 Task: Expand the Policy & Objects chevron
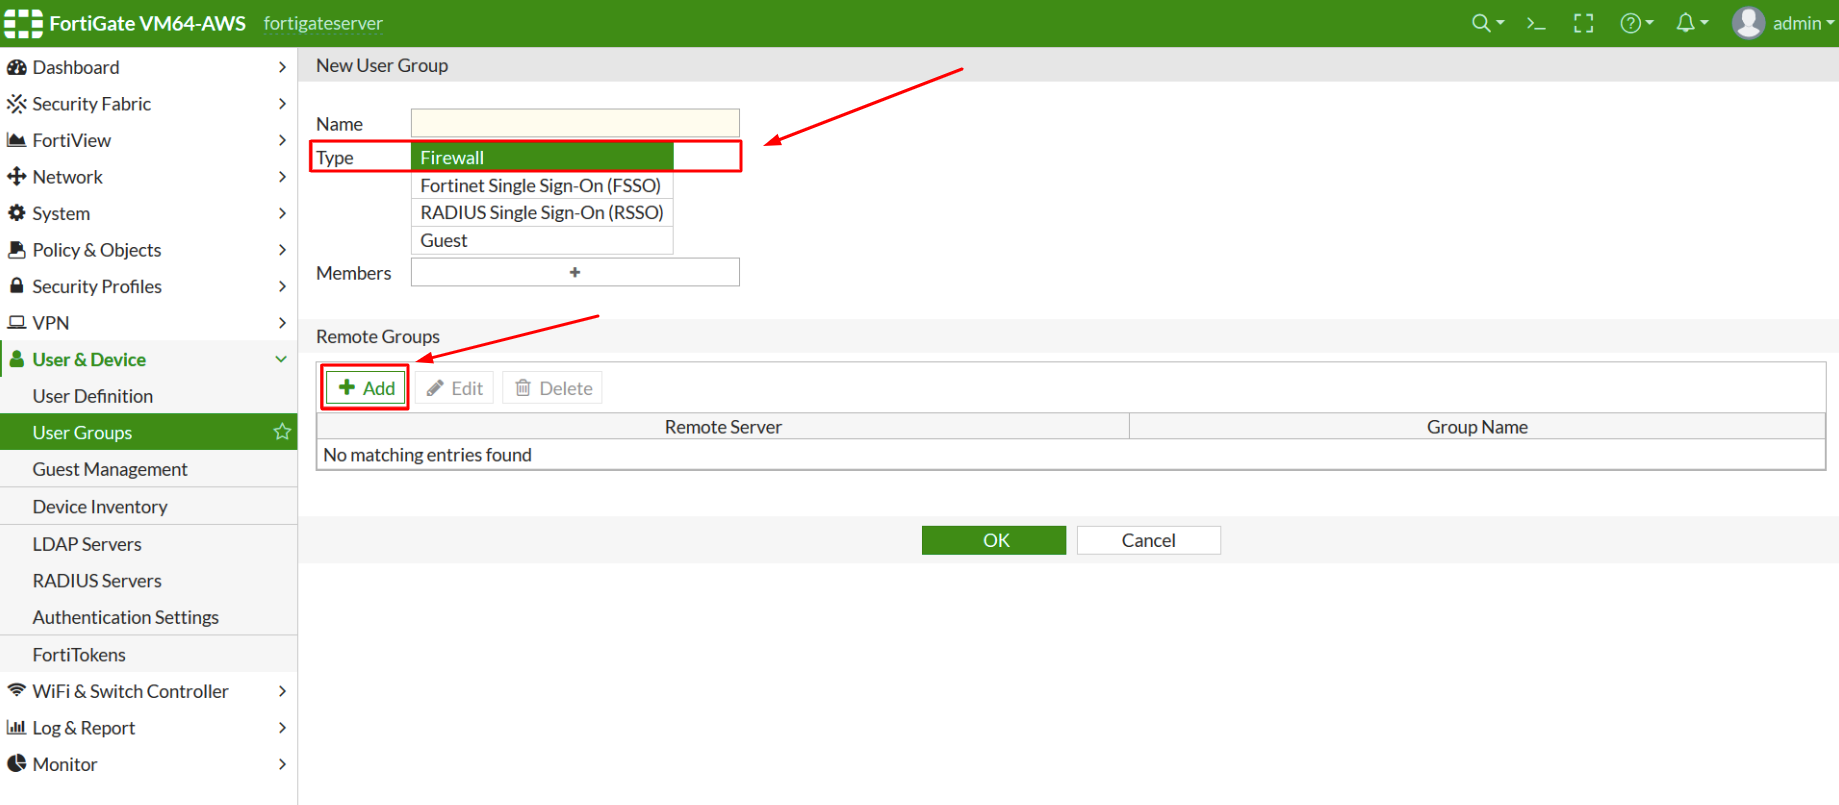282,250
